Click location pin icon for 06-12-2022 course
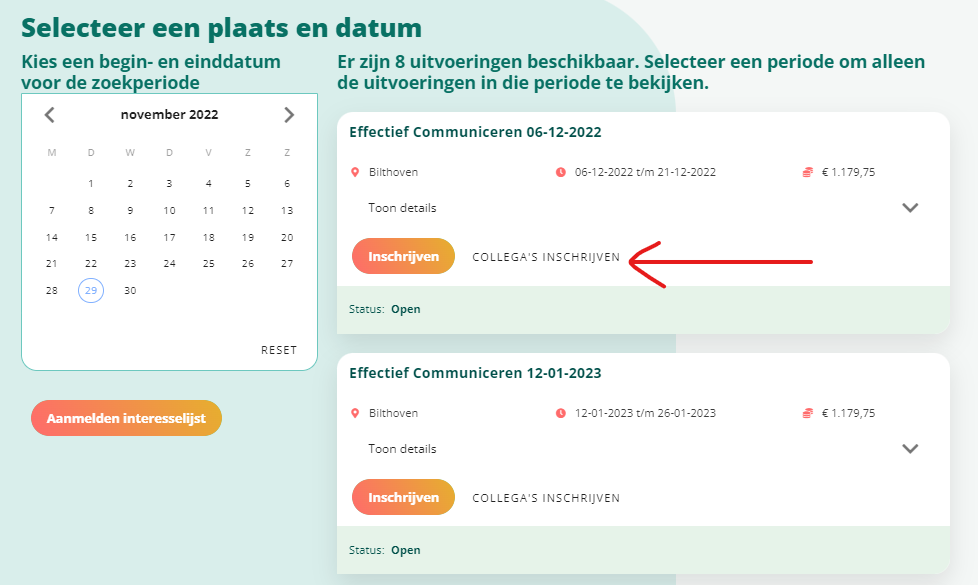 355,172
